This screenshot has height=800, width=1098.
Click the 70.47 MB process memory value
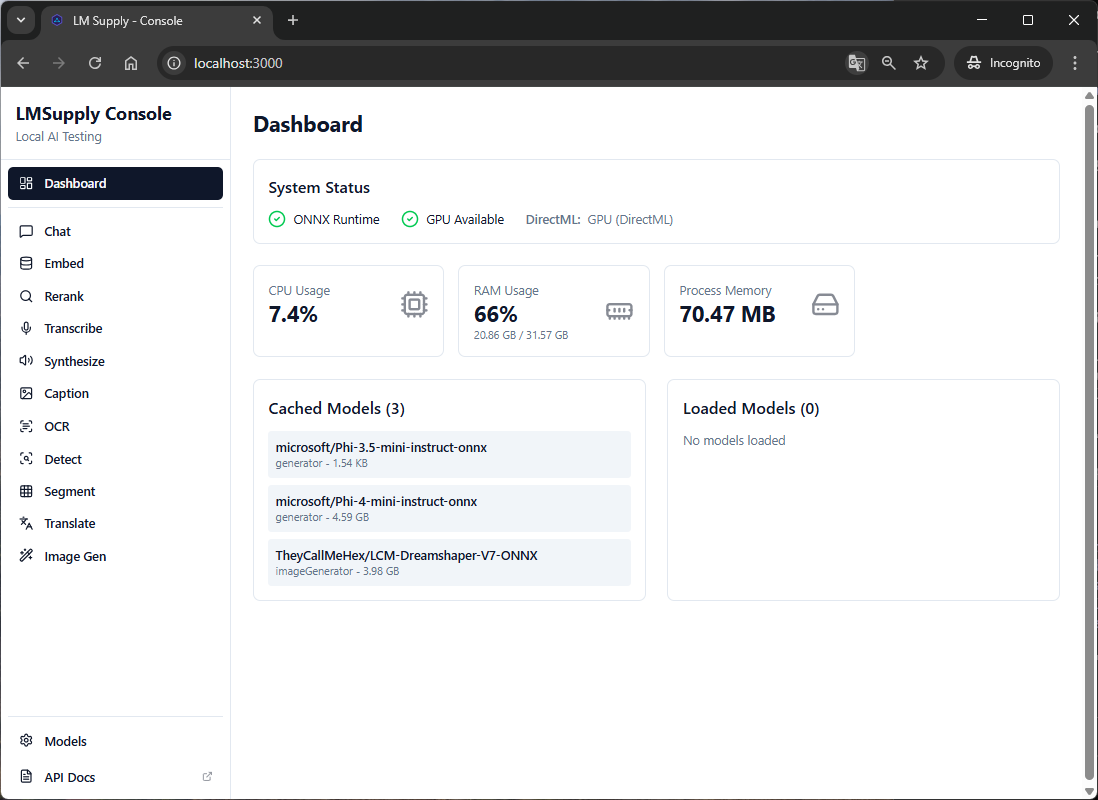(728, 315)
